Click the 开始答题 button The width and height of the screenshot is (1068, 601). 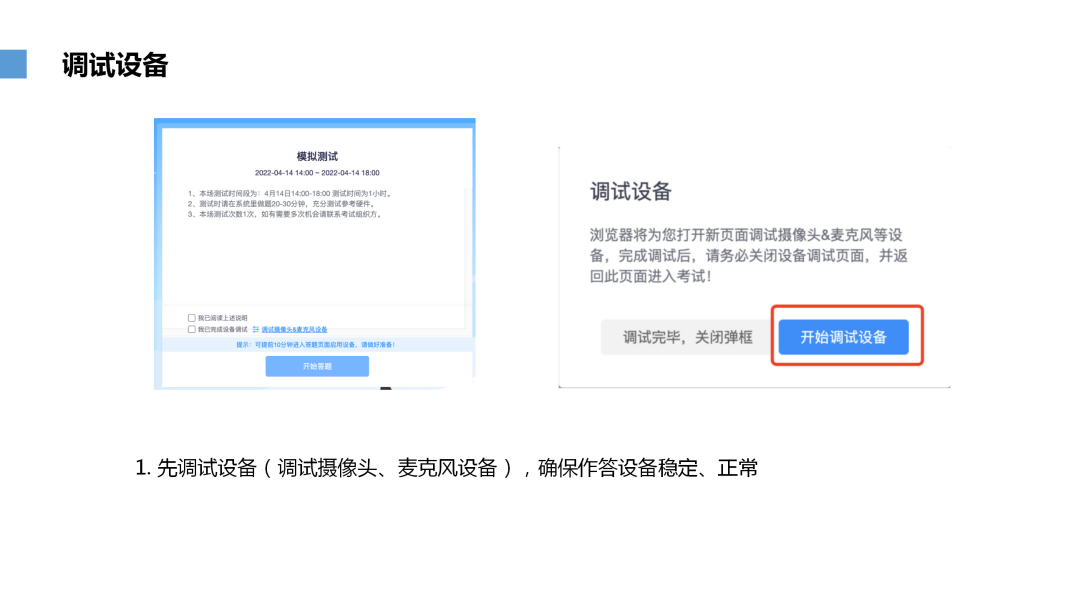coord(317,367)
